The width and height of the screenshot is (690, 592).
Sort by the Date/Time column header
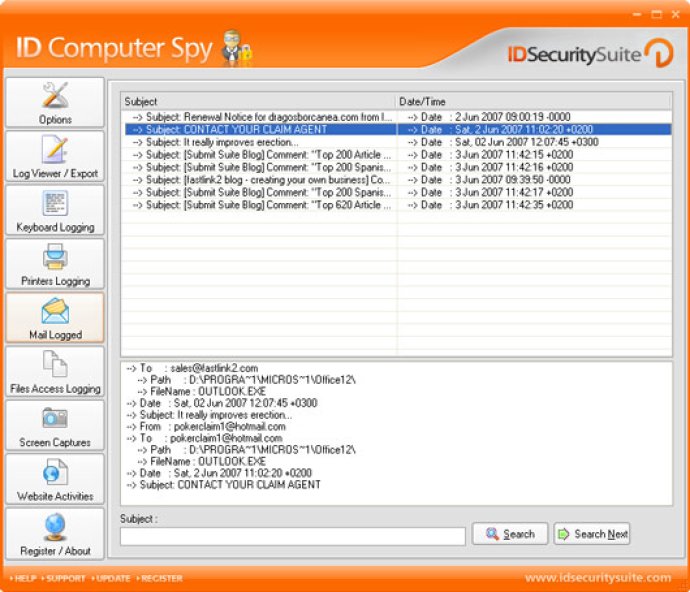(x=533, y=102)
